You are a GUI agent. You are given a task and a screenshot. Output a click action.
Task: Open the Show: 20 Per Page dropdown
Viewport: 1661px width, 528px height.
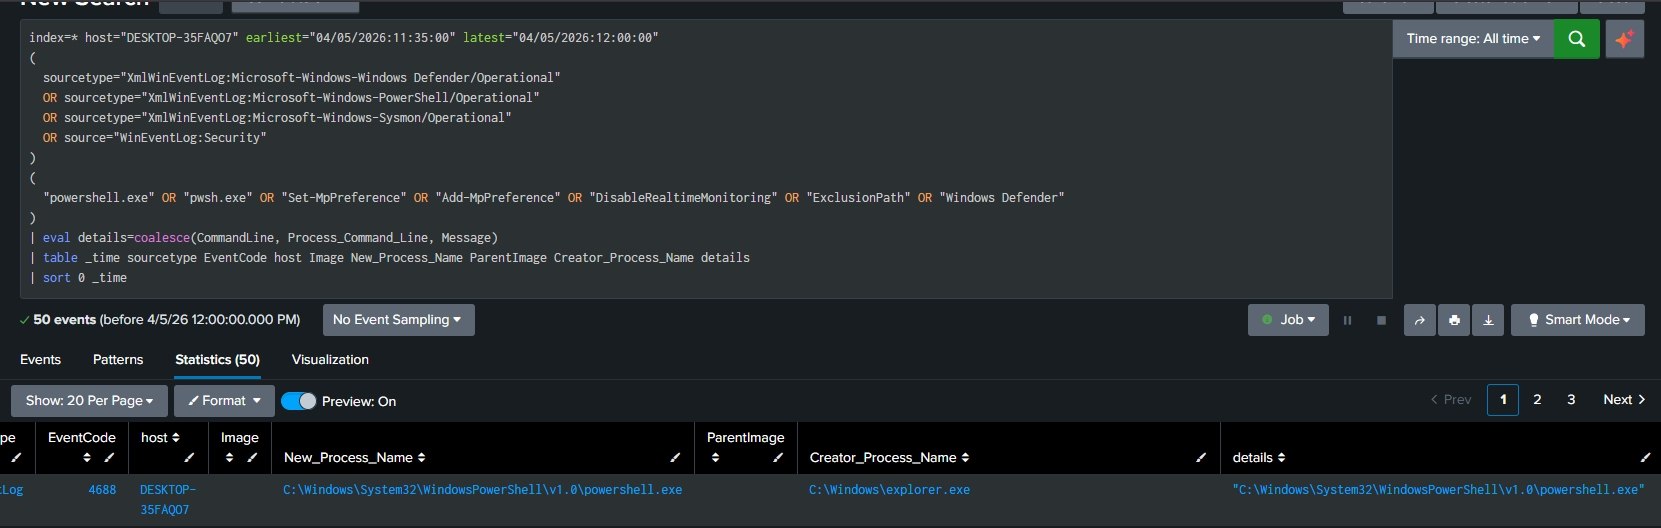[89, 401]
